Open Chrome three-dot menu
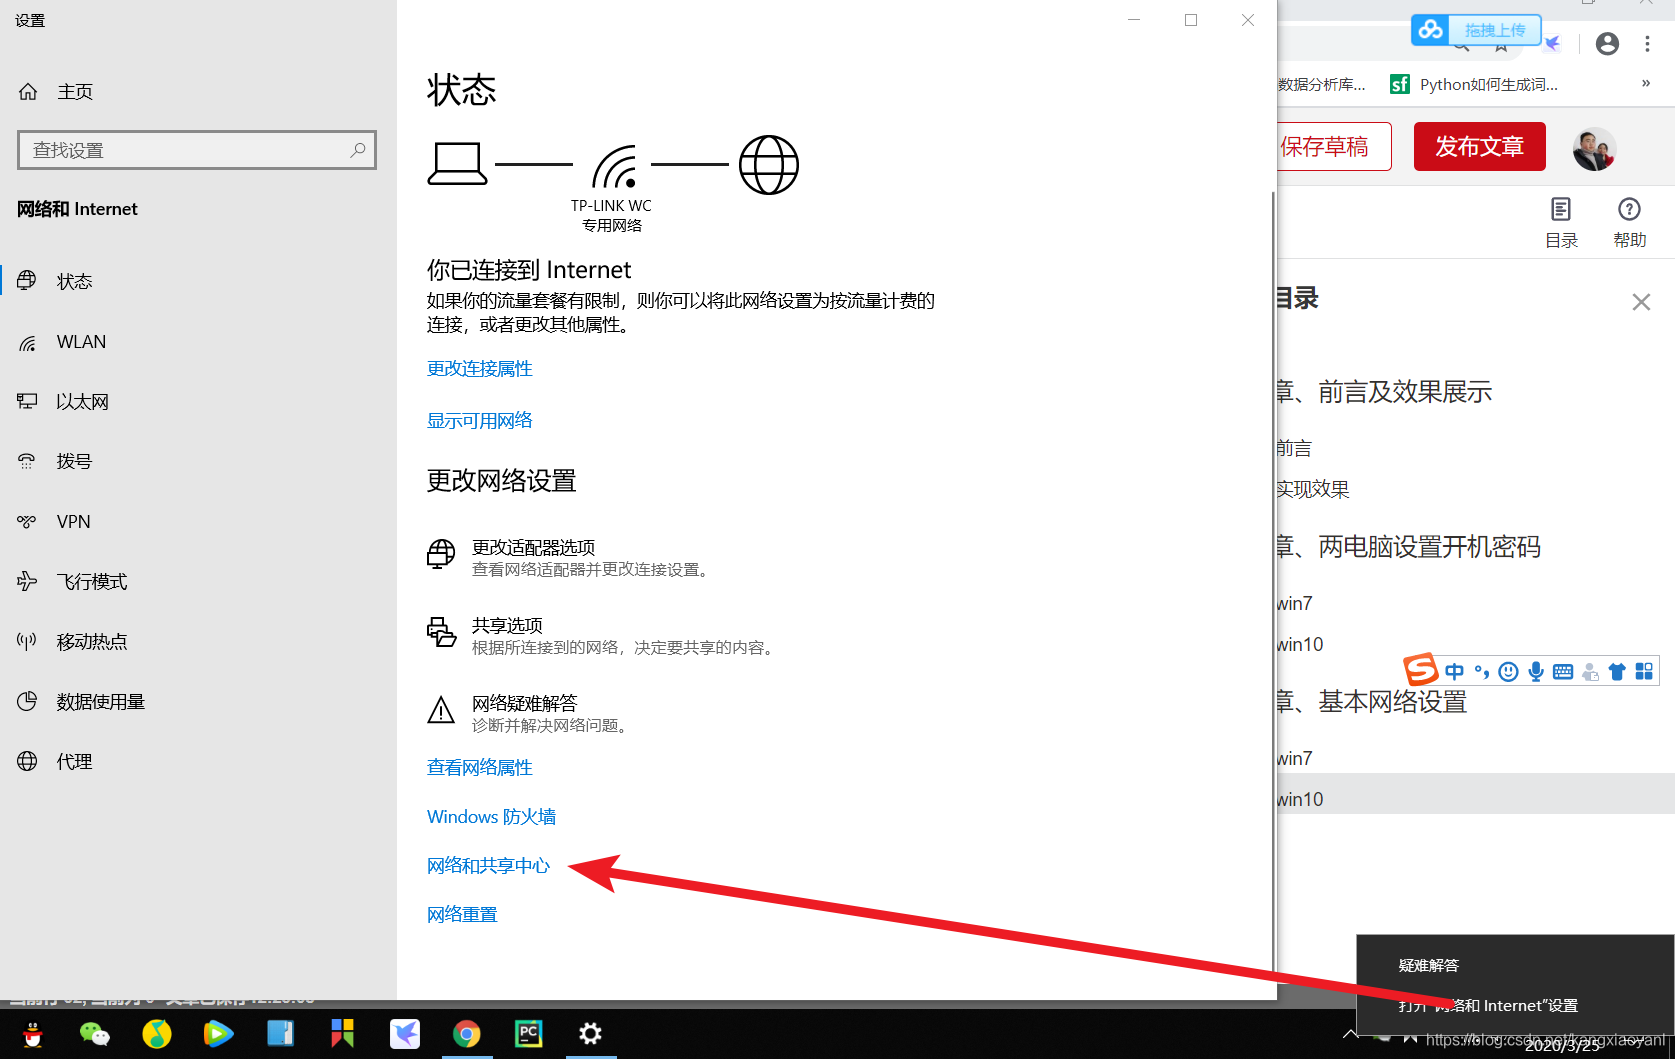Image resolution: width=1675 pixels, height=1059 pixels. tap(1647, 44)
